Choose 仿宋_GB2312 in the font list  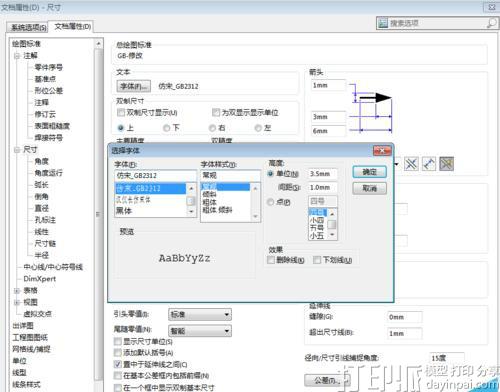coord(150,189)
